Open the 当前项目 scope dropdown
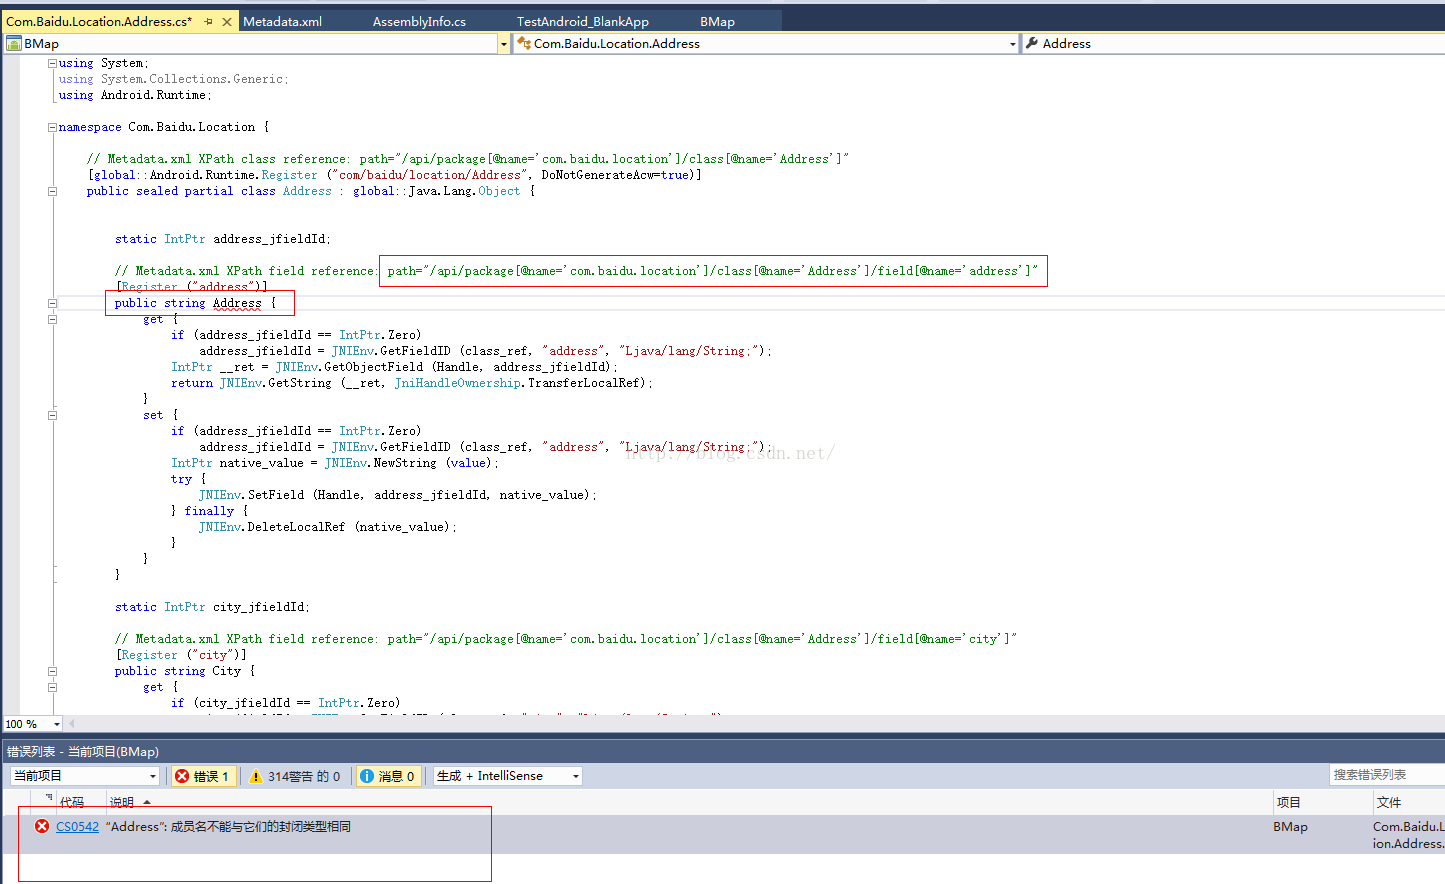The image size is (1445, 884). (x=85, y=776)
